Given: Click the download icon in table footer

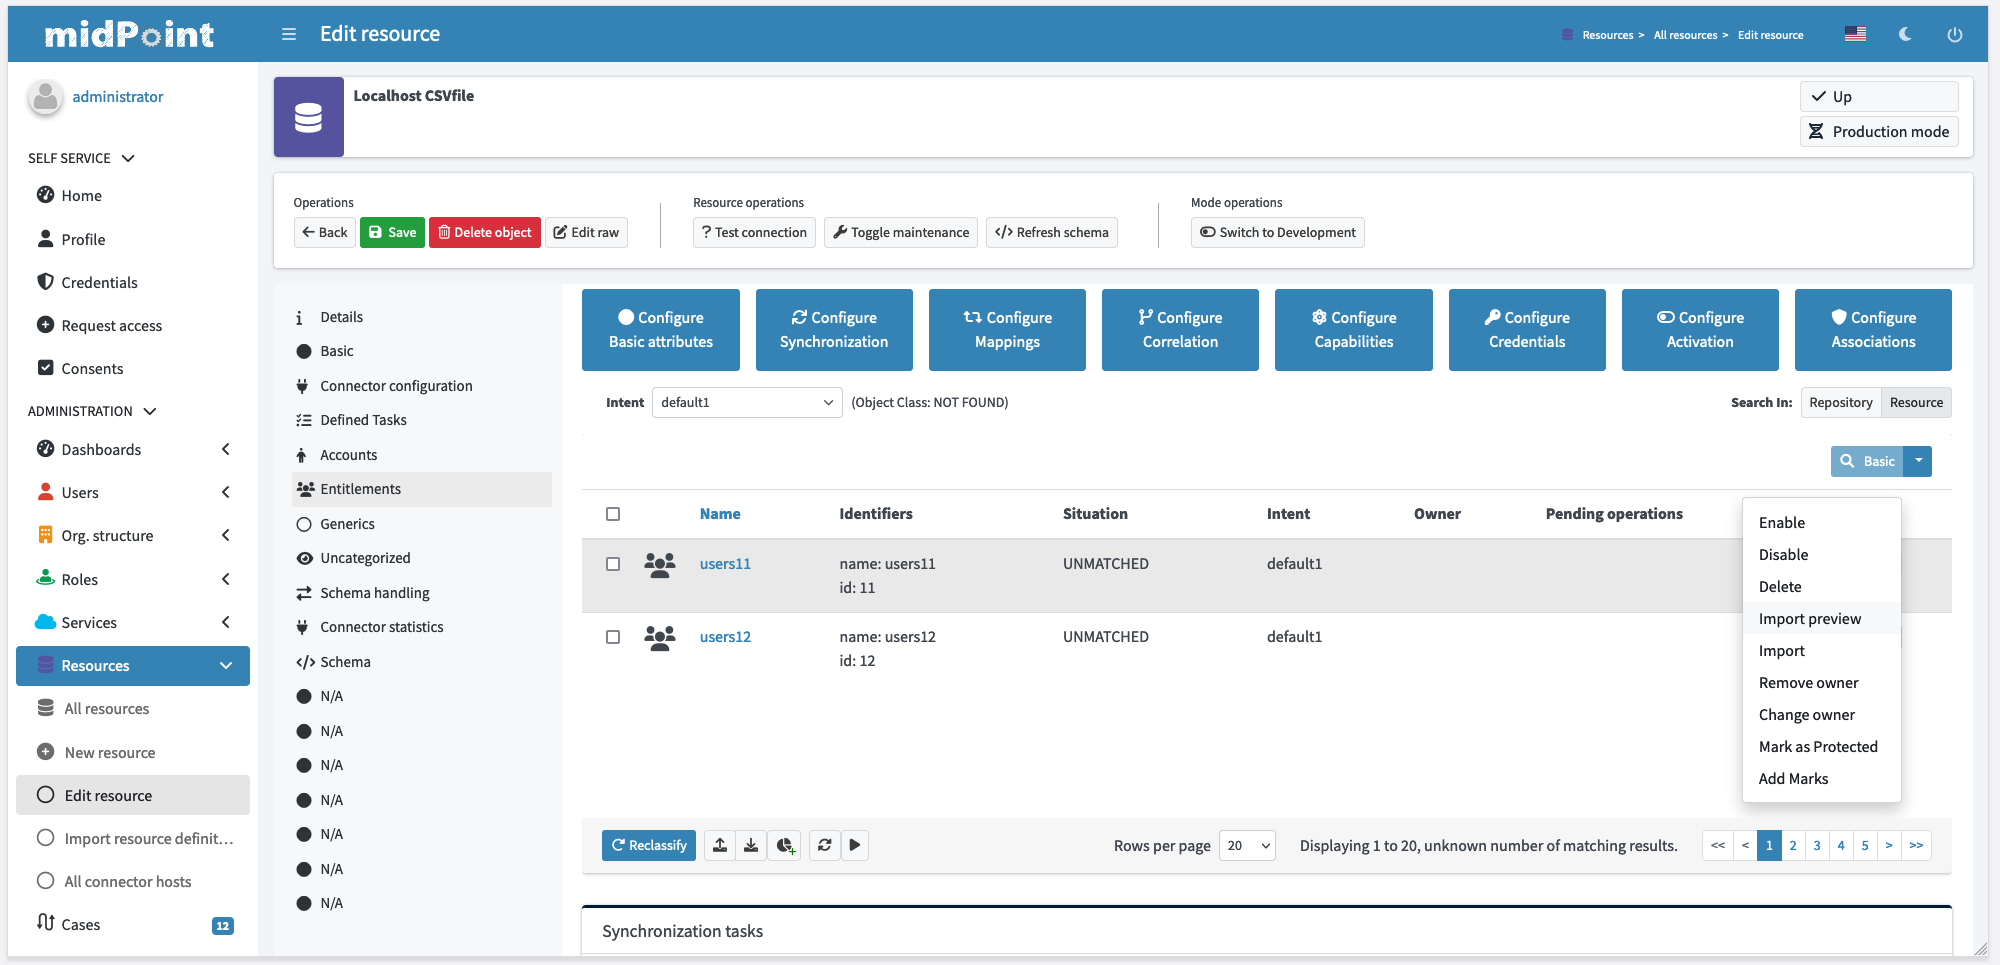Looking at the screenshot, I should click(751, 845).
